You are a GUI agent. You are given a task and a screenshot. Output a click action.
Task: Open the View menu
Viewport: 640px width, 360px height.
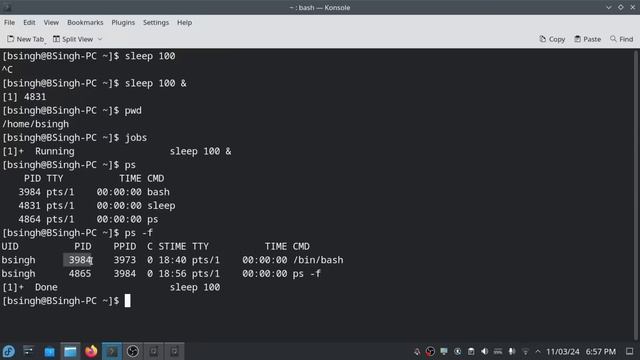(51, 22)
